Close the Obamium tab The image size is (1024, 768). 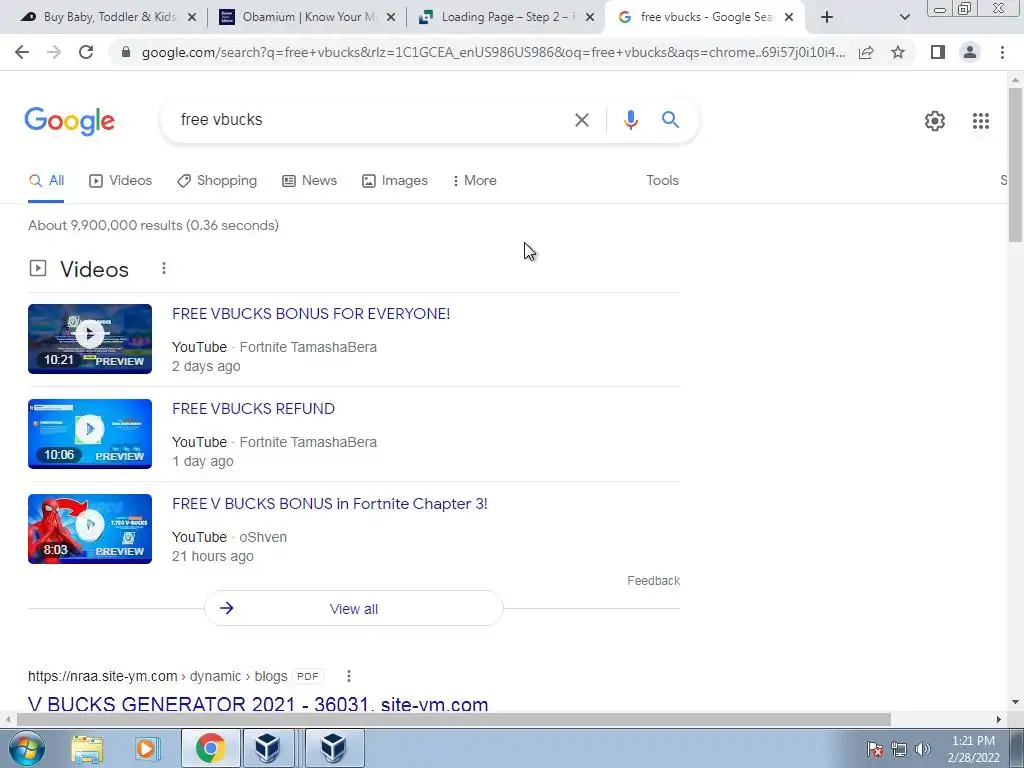tap(391, 18)
